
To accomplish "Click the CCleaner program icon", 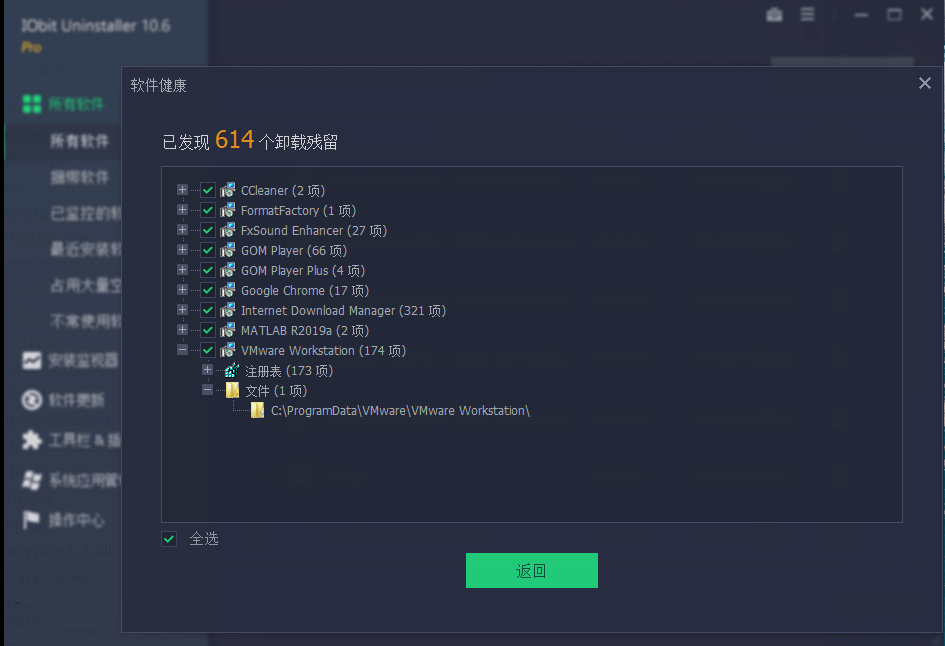I will (x=228, y=190).
